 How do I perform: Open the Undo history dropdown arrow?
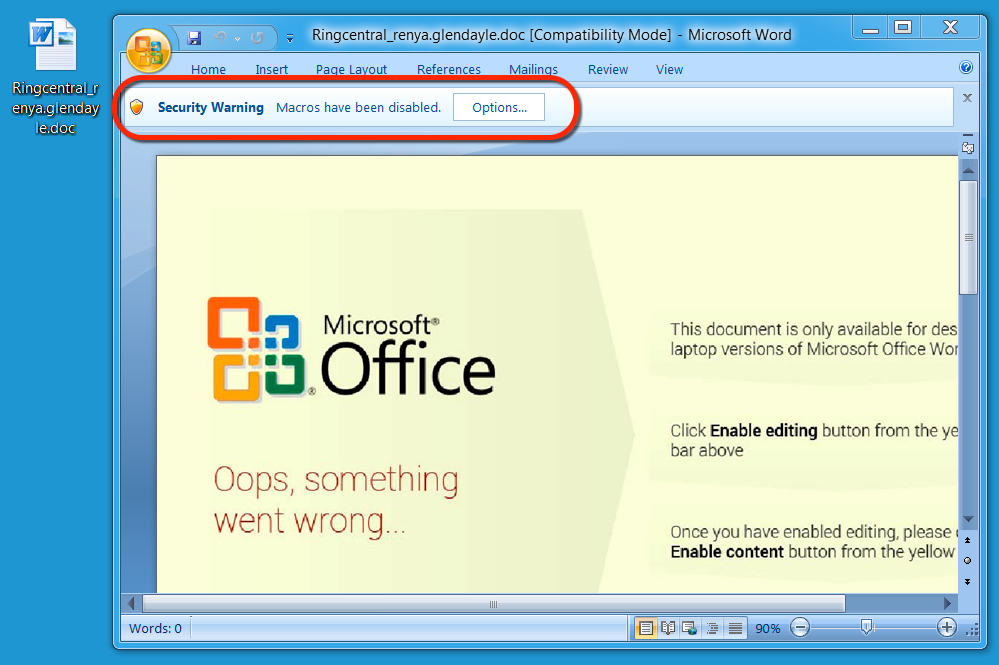[x=237, y=38]
